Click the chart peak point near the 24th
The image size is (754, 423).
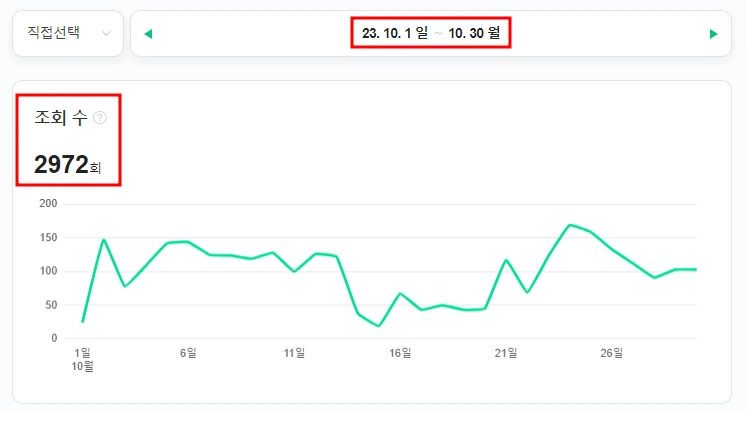[569, 225]
